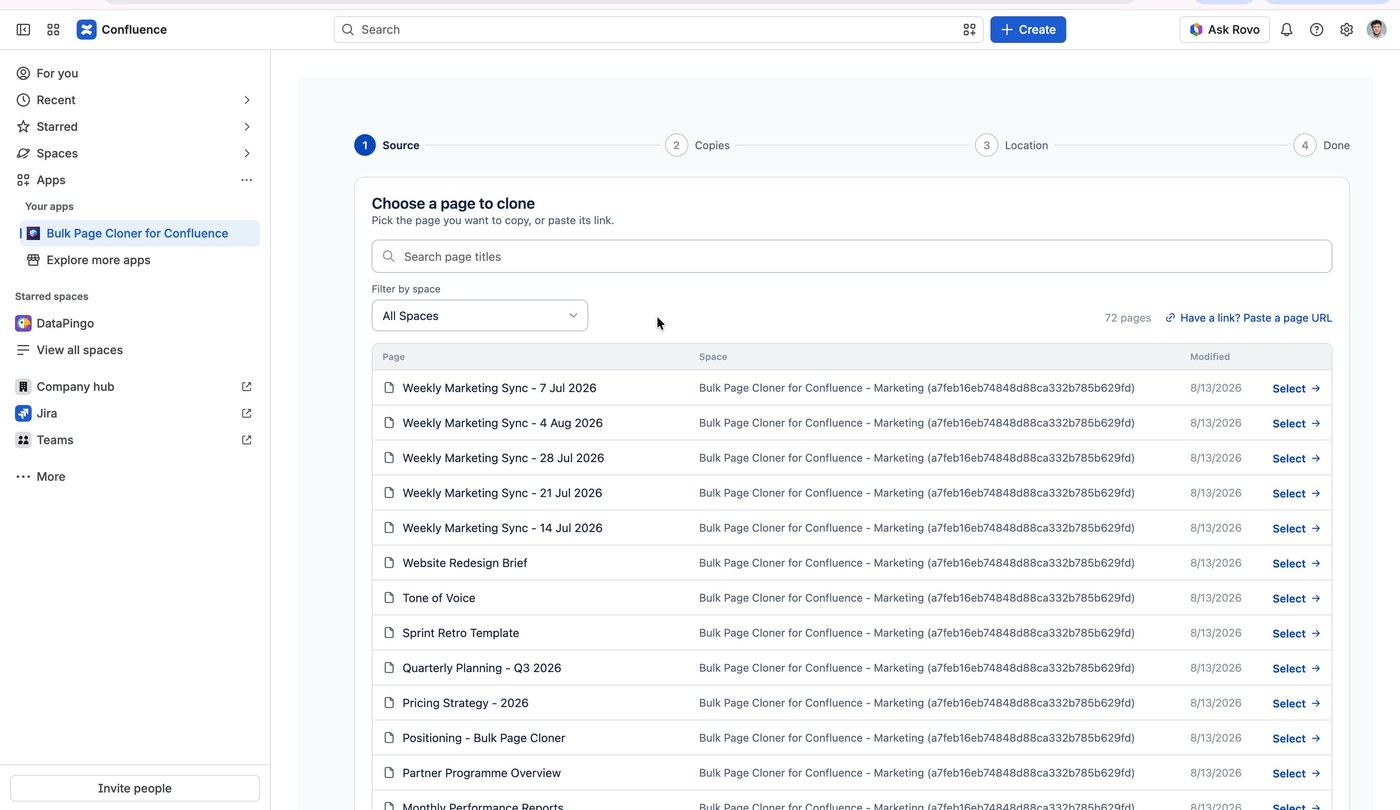Open Company hub external link icon
1400x810 pixels.
[x=247, y=387]
